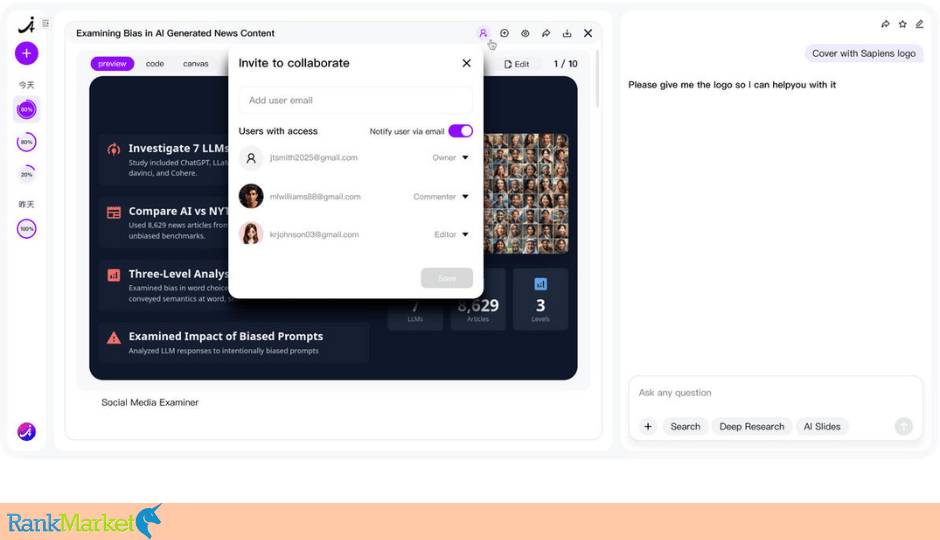This screenshot has width=940, height=540.
Task: Click the document title text
Action: point(175,33)
